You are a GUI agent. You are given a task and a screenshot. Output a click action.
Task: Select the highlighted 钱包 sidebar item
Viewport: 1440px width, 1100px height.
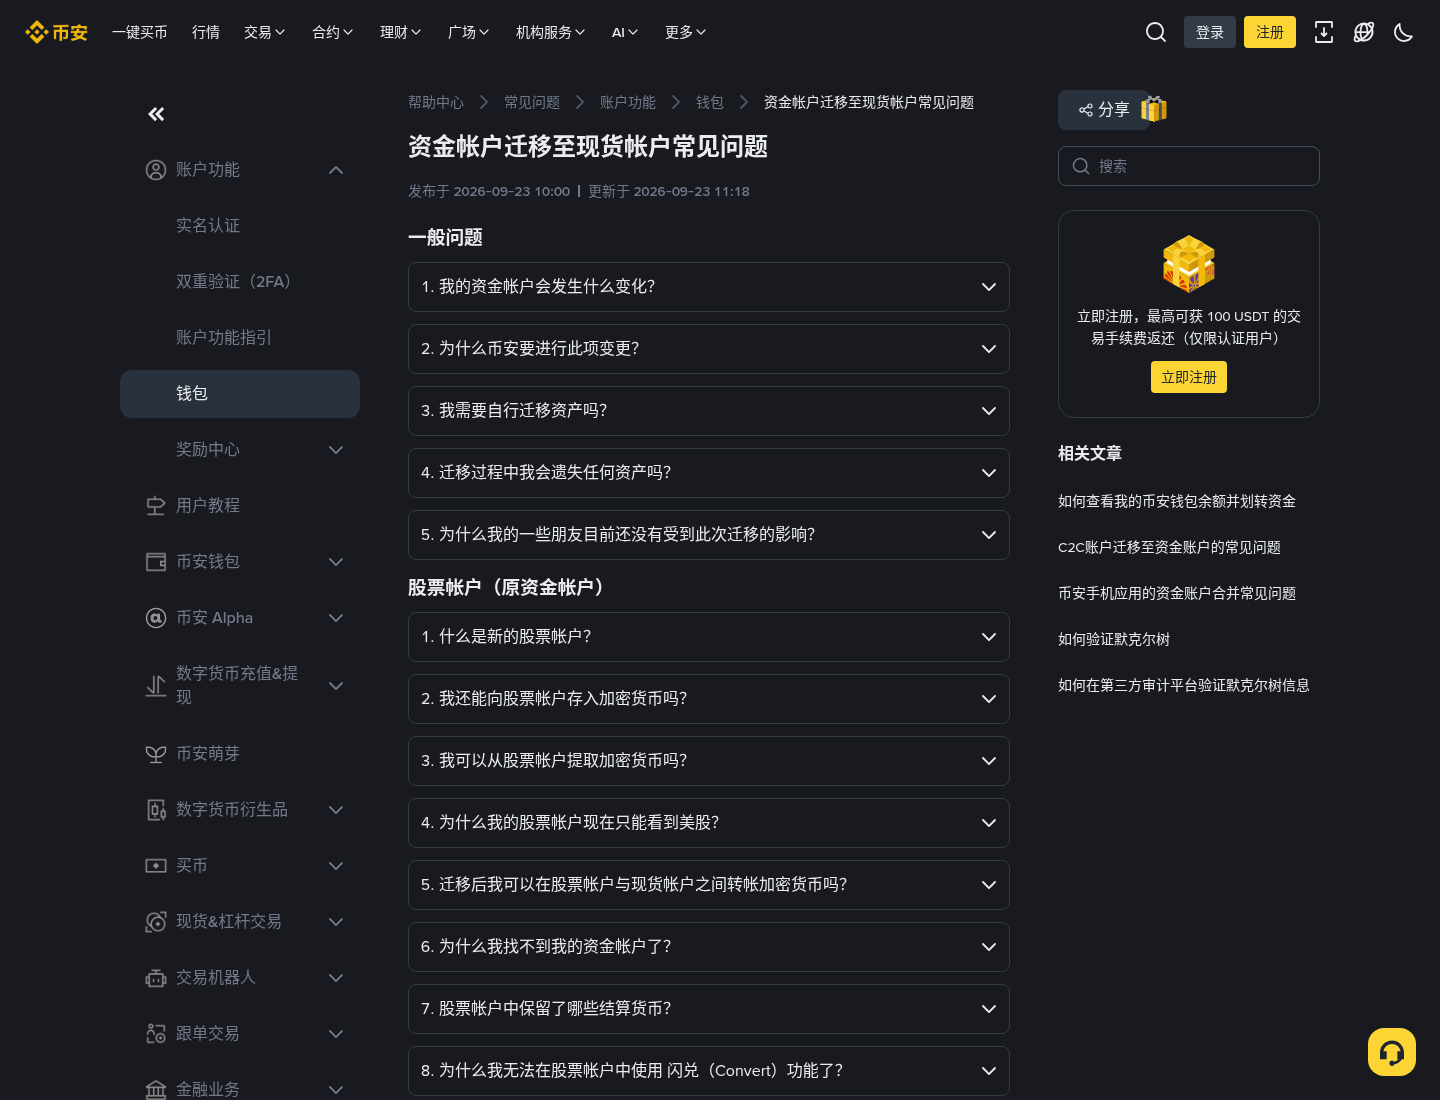[240, 394]
